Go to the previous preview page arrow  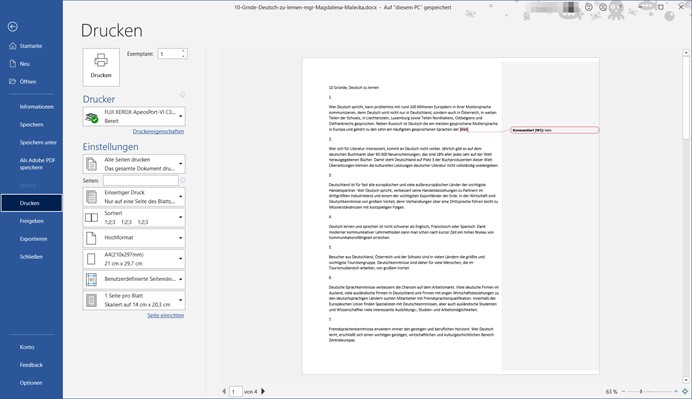click(224, 391)
